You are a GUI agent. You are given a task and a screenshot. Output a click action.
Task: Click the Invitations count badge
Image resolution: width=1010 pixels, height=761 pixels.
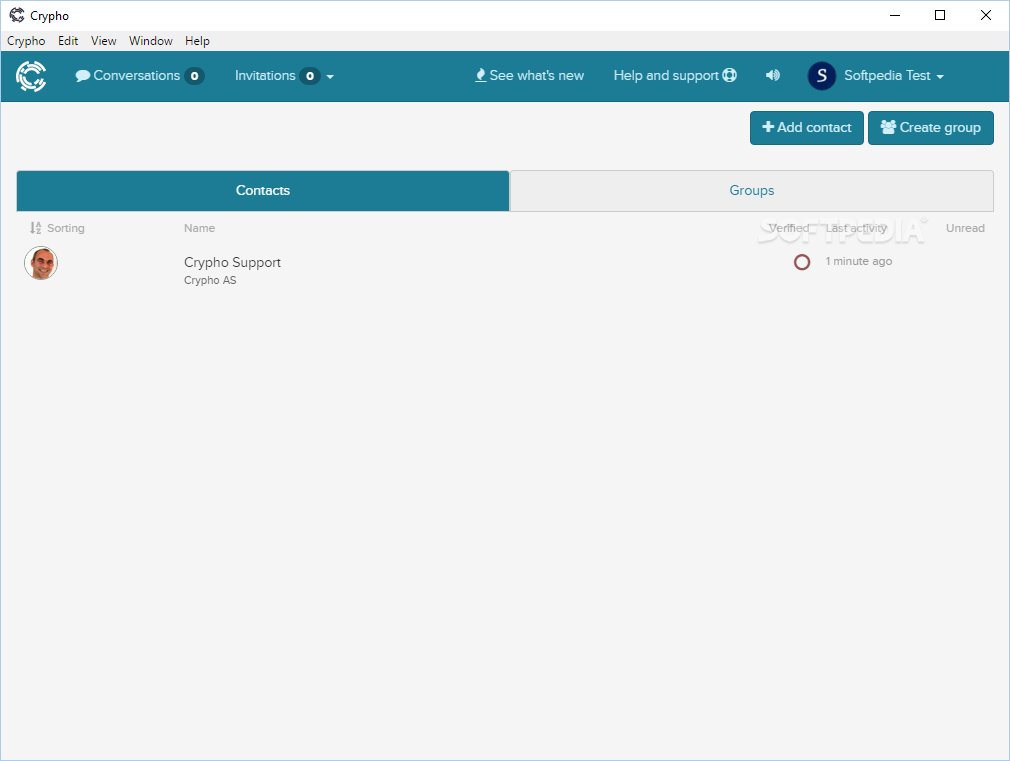point(310,76)
